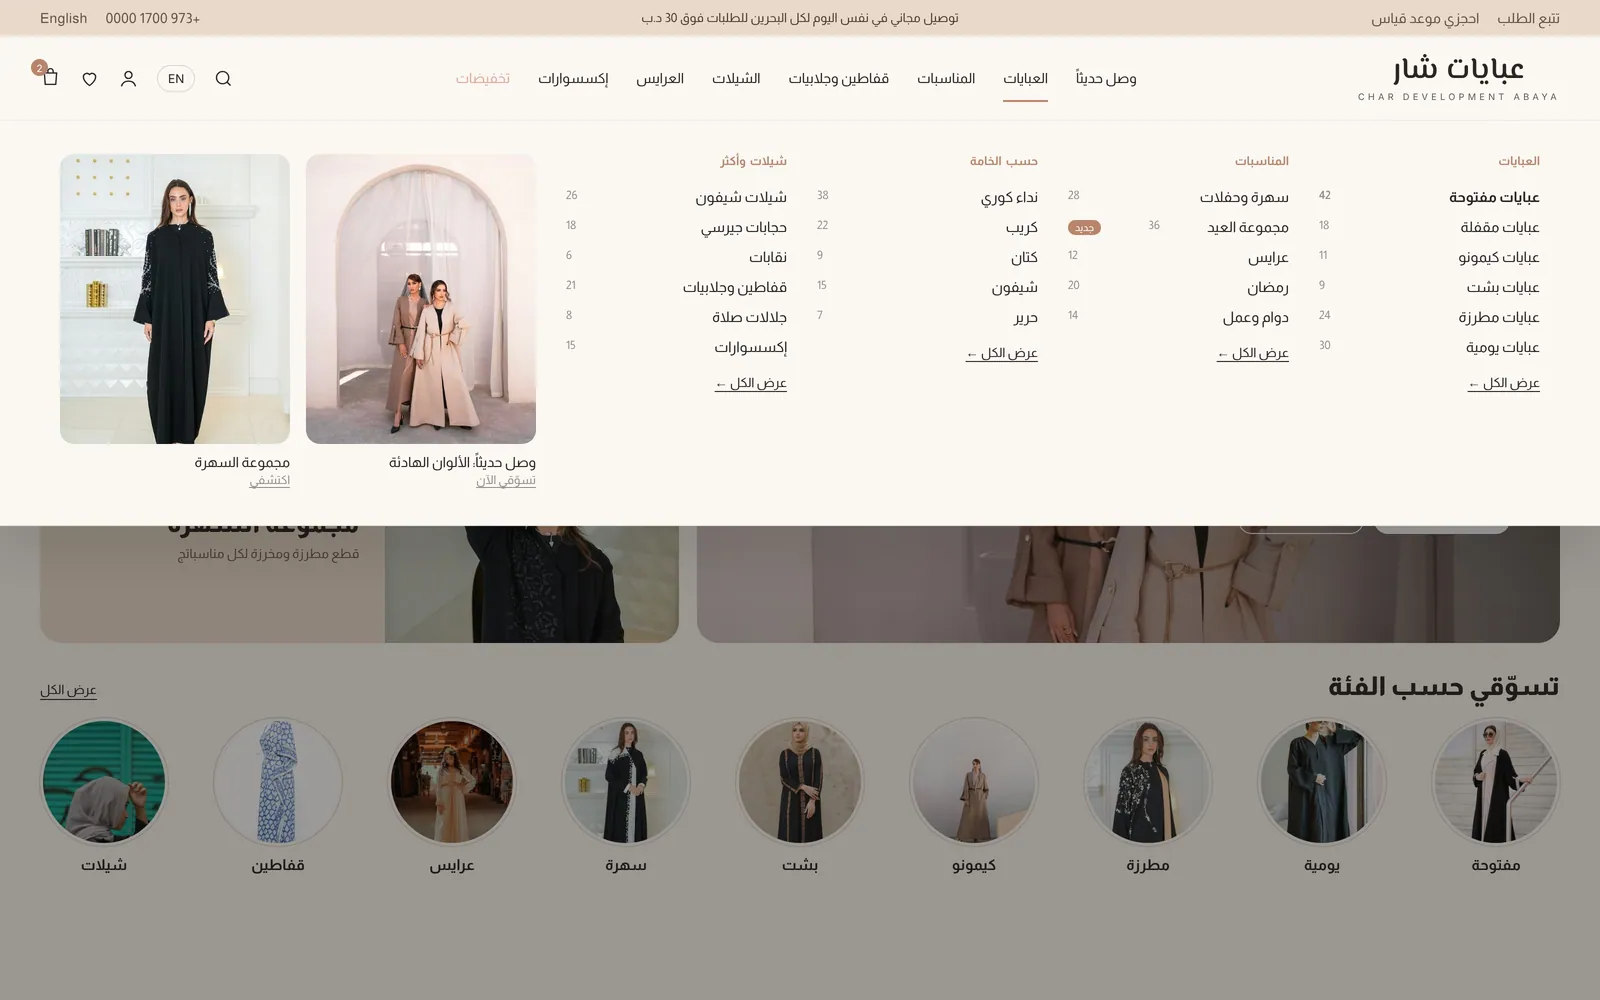Open the وصل حديثاً: الألوان الهادئة promo image

[x=421, y=299]
